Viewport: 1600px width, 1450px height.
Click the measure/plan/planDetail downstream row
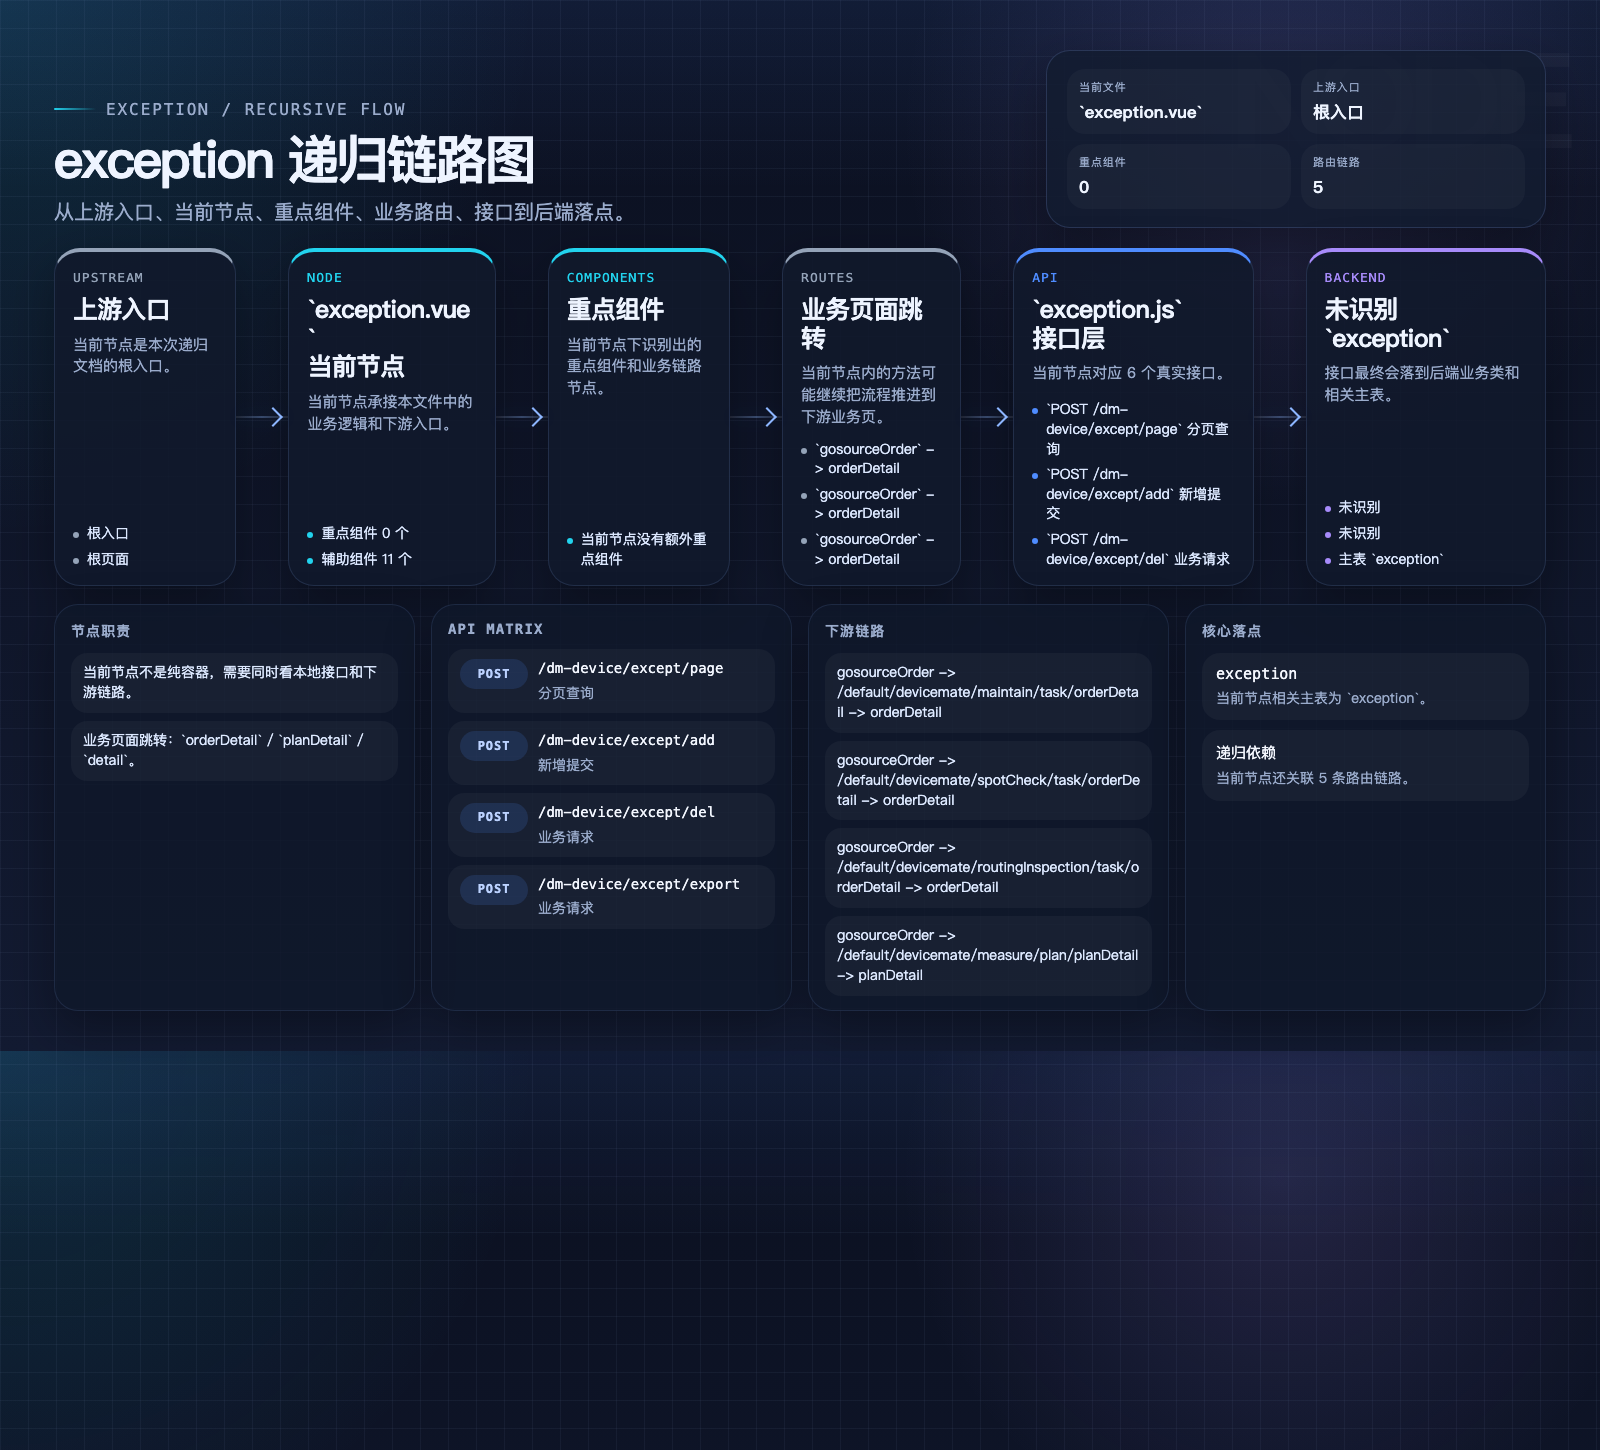pos(988,956)
